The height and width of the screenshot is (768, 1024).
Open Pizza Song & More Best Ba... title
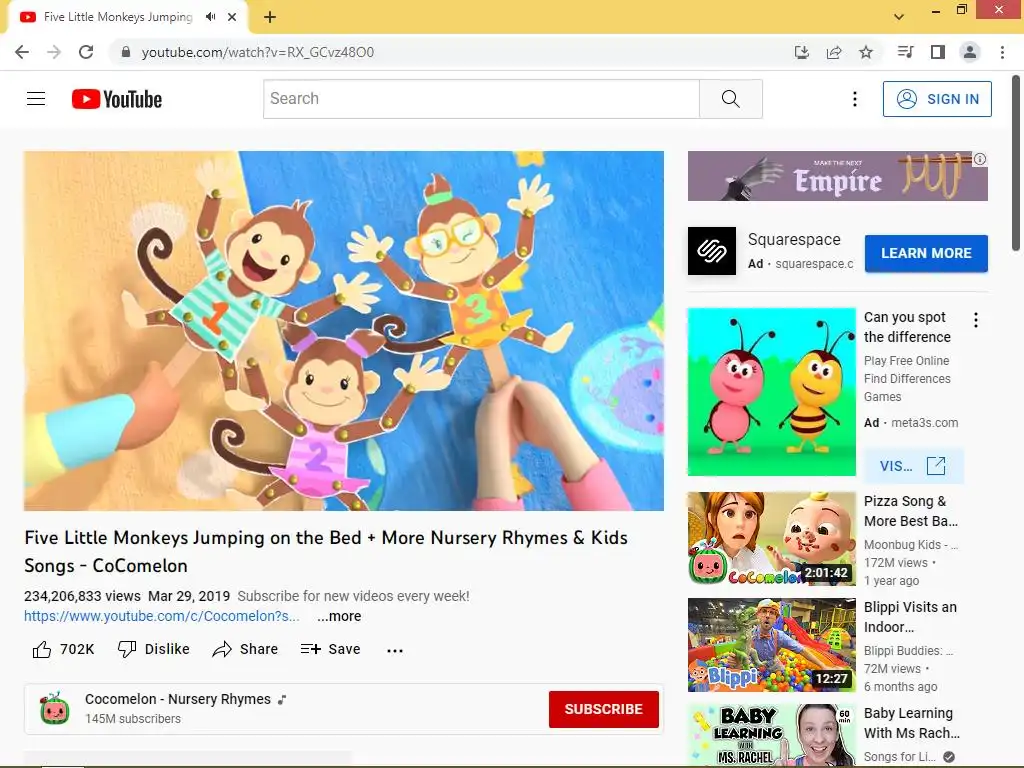[911, 511]
